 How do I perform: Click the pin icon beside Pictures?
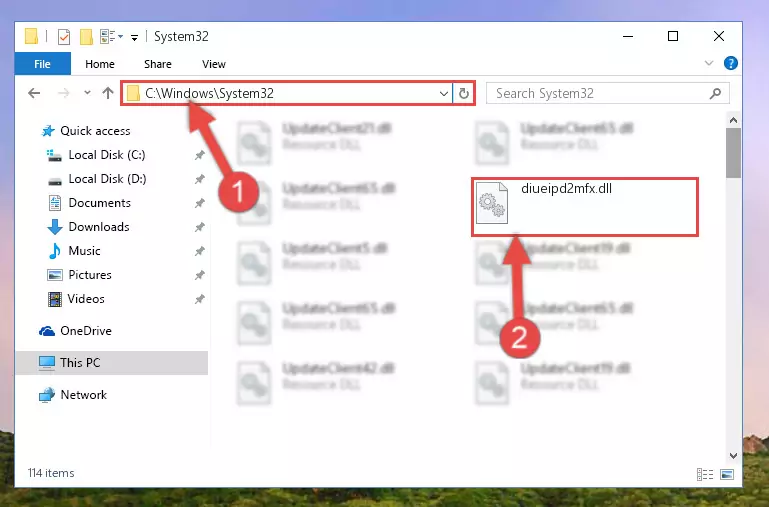point(199,276)
